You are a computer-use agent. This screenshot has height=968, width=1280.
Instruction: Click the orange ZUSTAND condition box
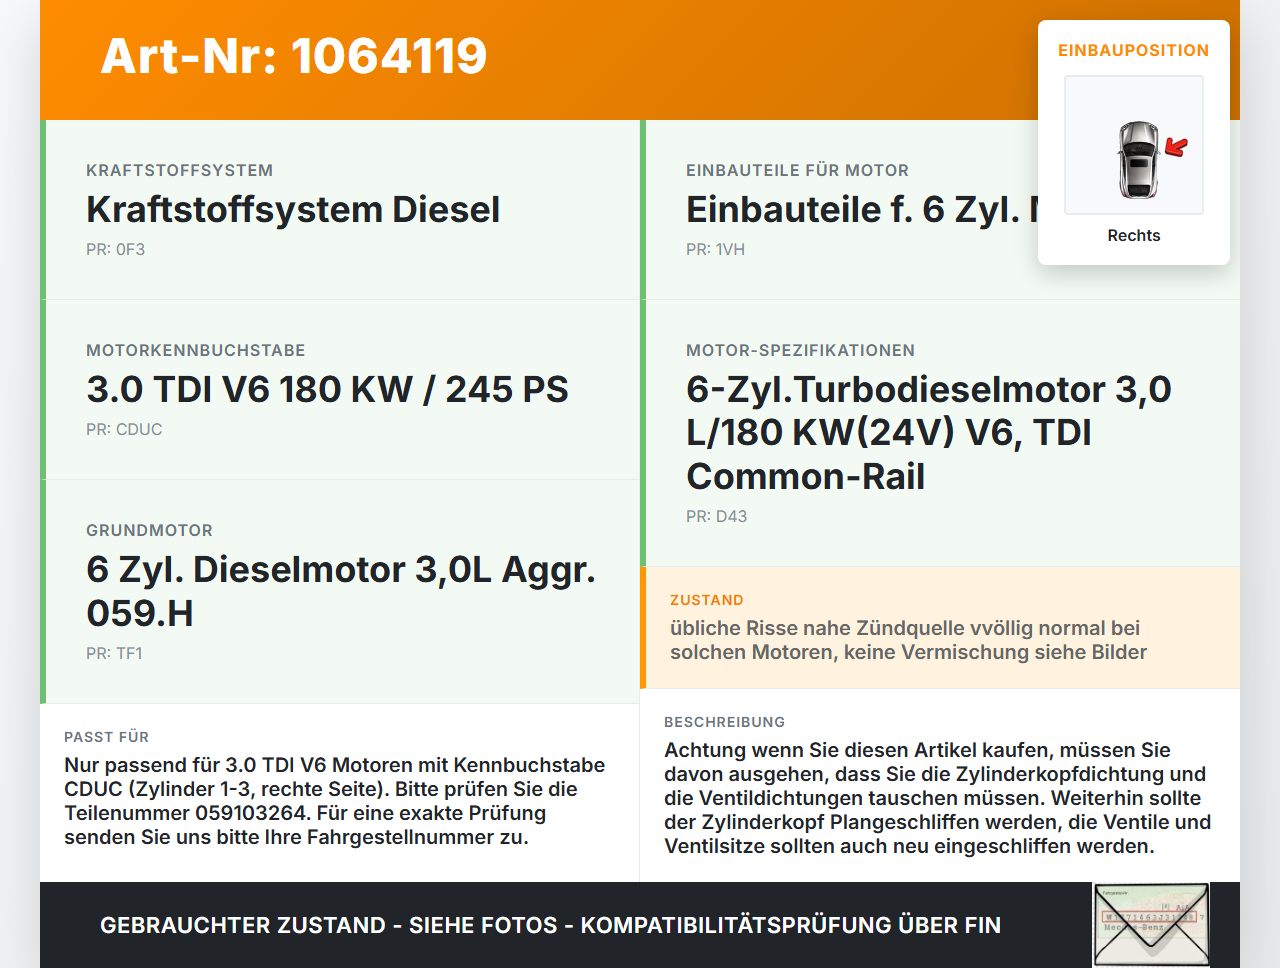940,628
